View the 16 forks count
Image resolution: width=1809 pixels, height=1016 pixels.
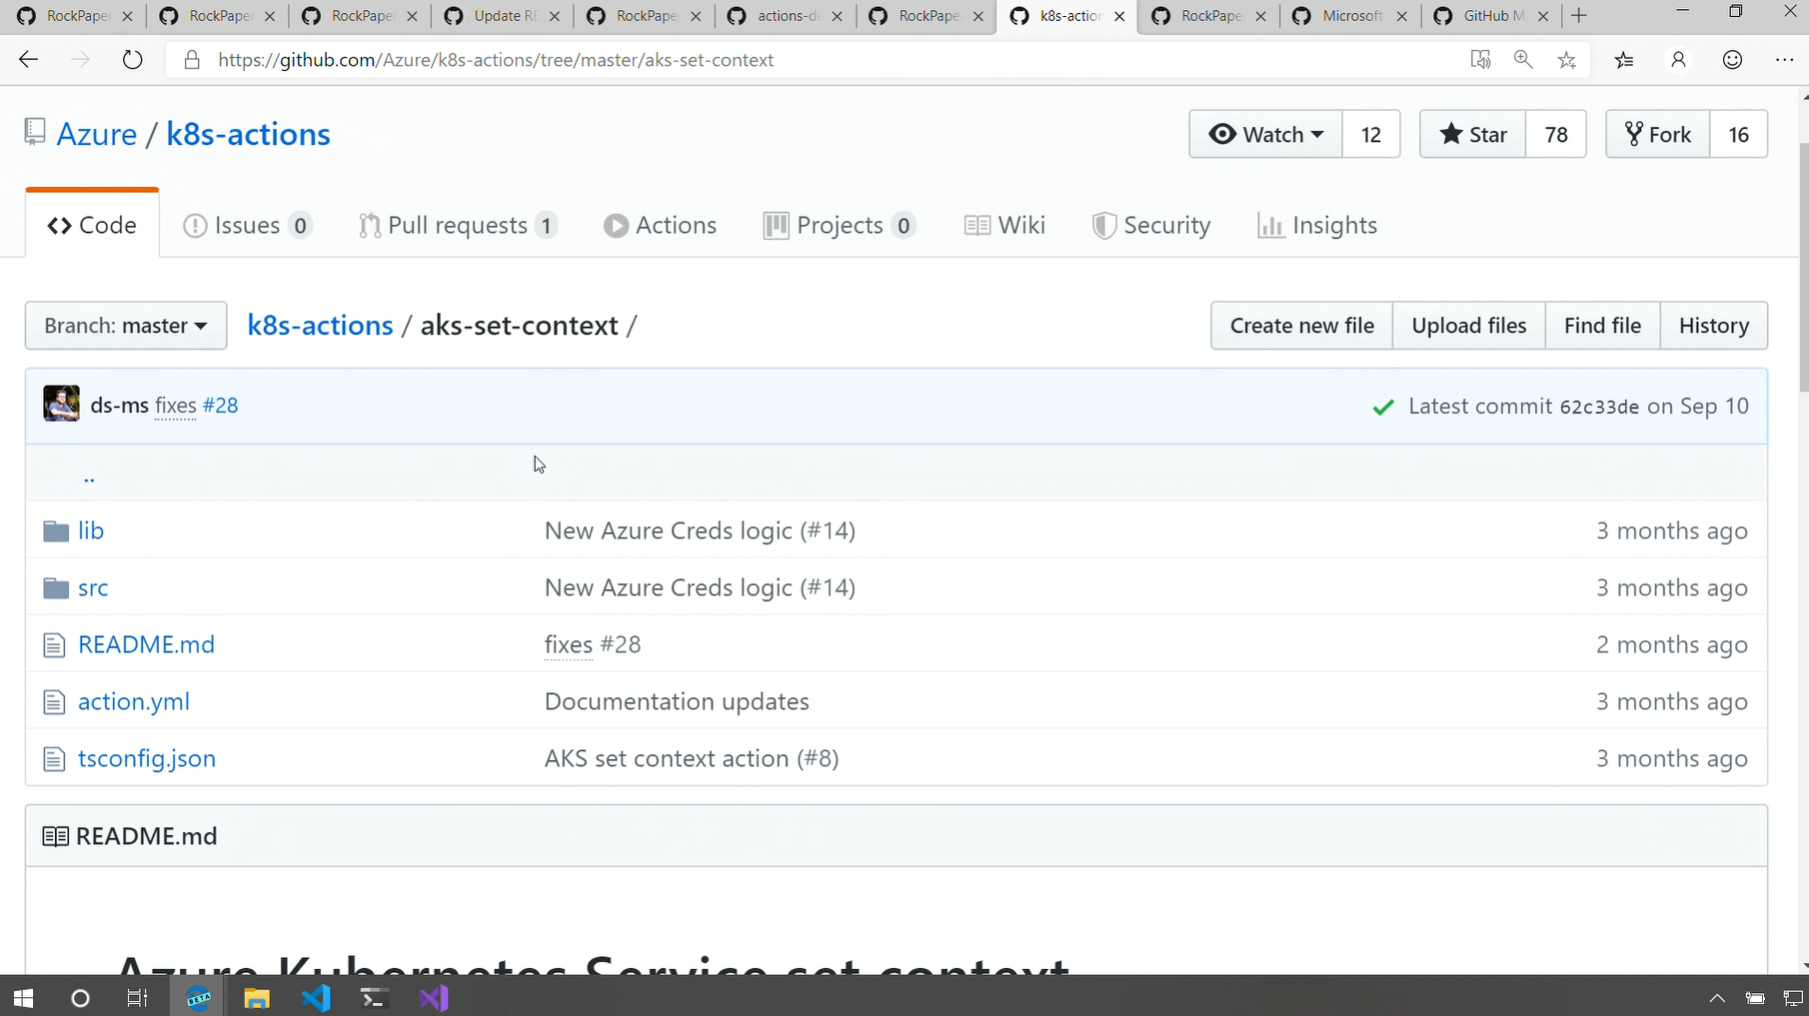[x=1739, y=134]
